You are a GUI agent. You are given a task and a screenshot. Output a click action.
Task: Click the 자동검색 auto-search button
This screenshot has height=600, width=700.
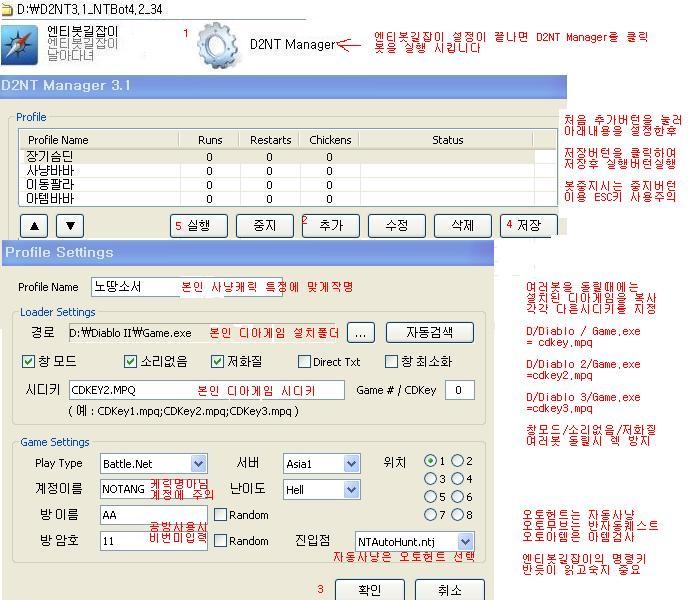pos(429,333)
